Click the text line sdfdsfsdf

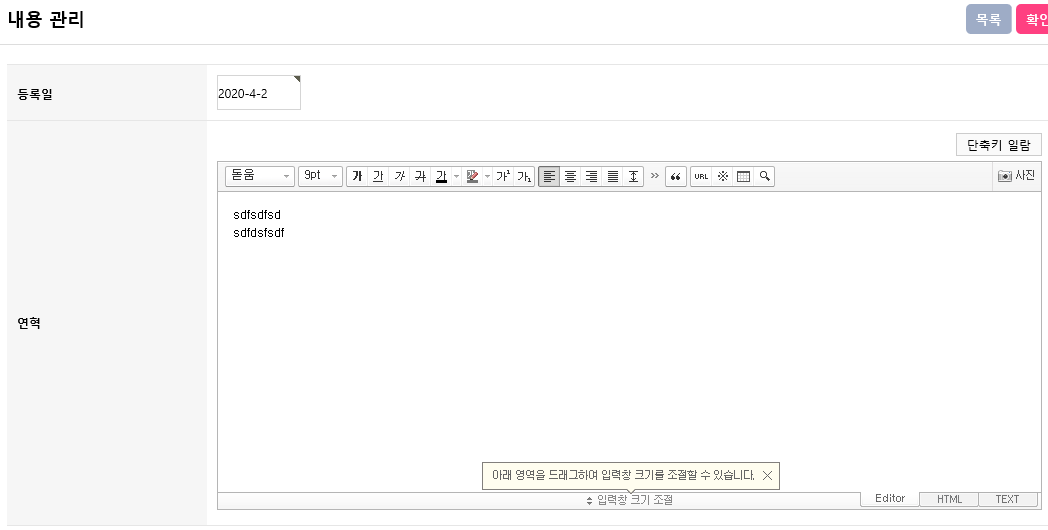pos(259,233)
